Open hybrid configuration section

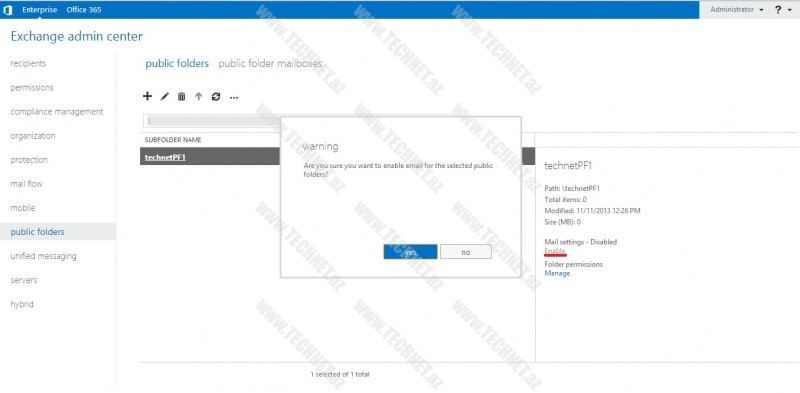click(22, 304)
